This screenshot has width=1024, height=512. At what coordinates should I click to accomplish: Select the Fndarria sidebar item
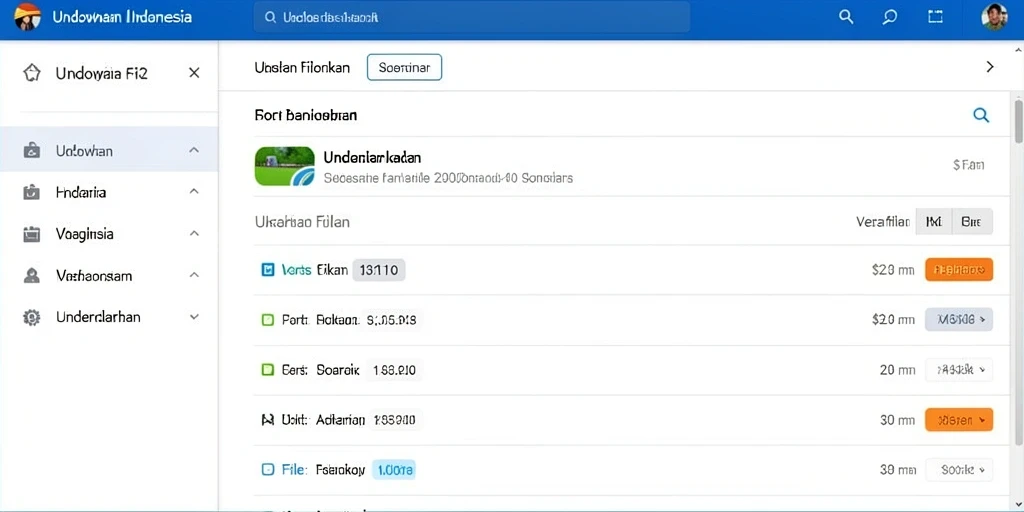109,192
